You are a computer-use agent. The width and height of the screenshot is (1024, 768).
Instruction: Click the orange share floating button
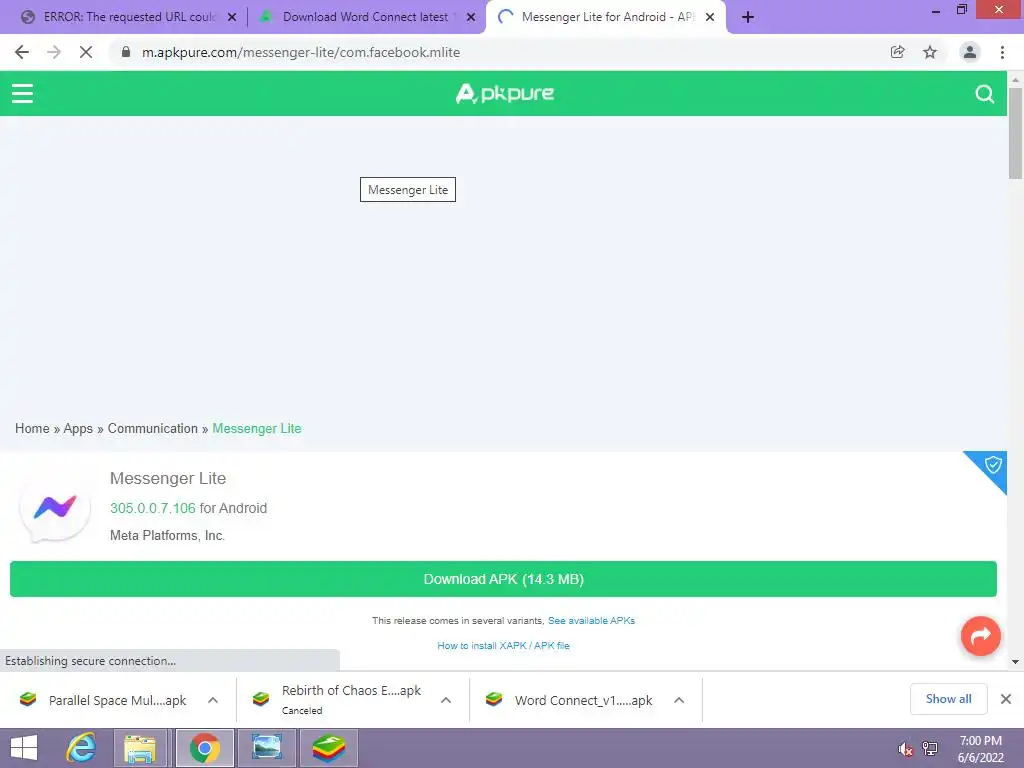(980, 635)
